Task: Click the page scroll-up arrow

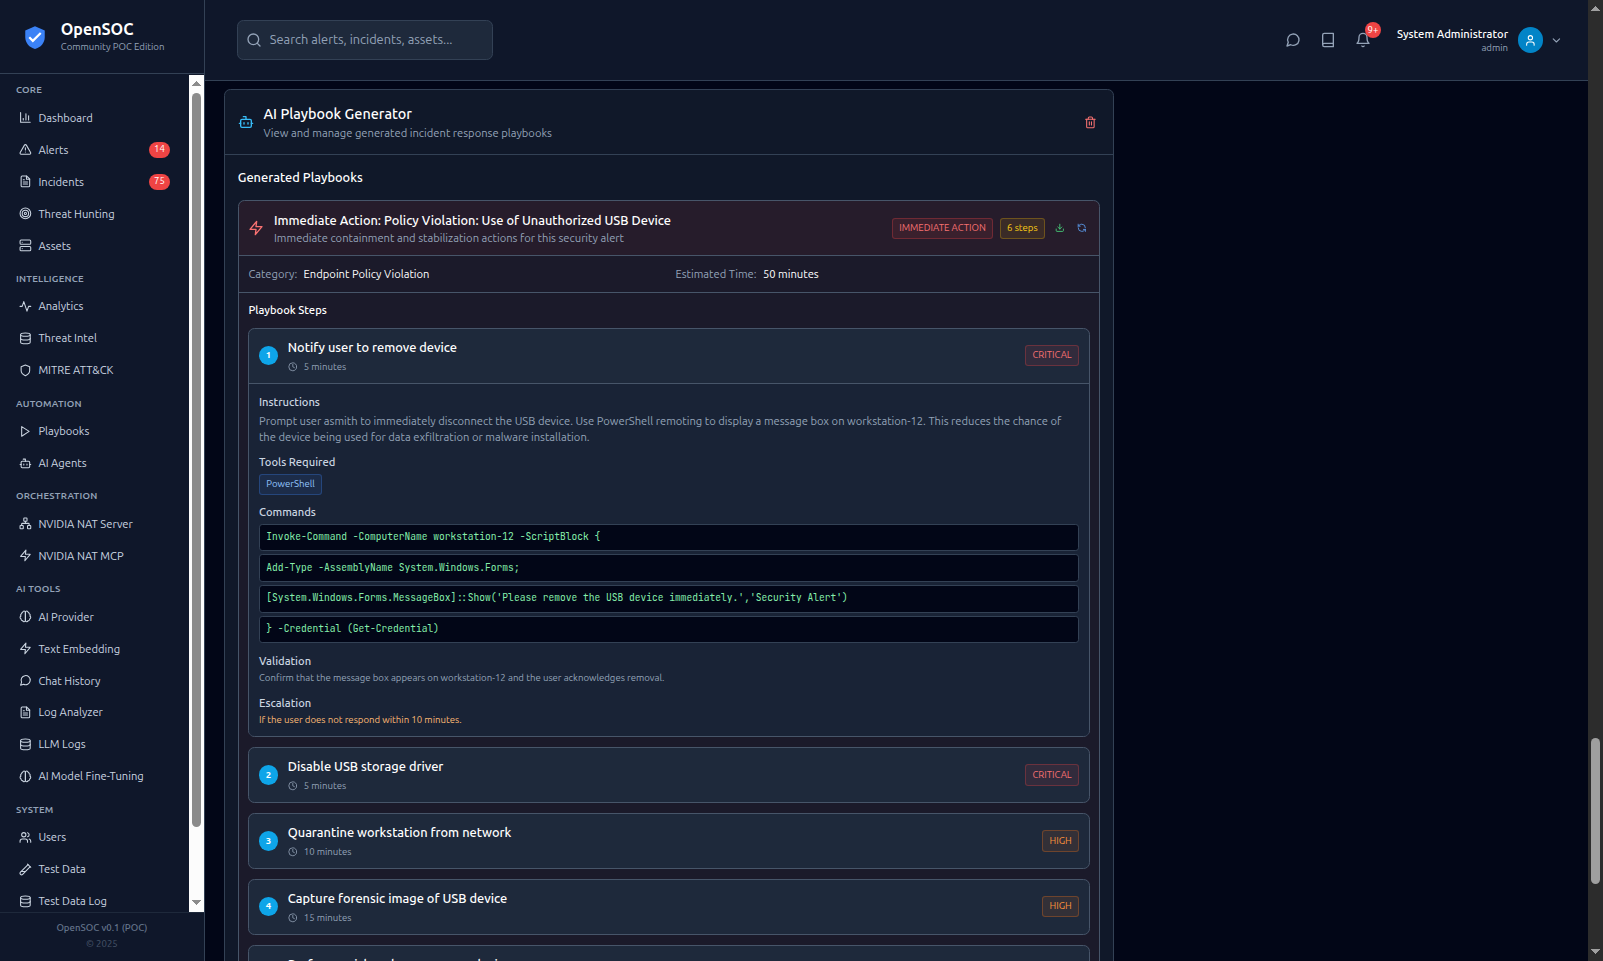Action: pos(1595,7)
